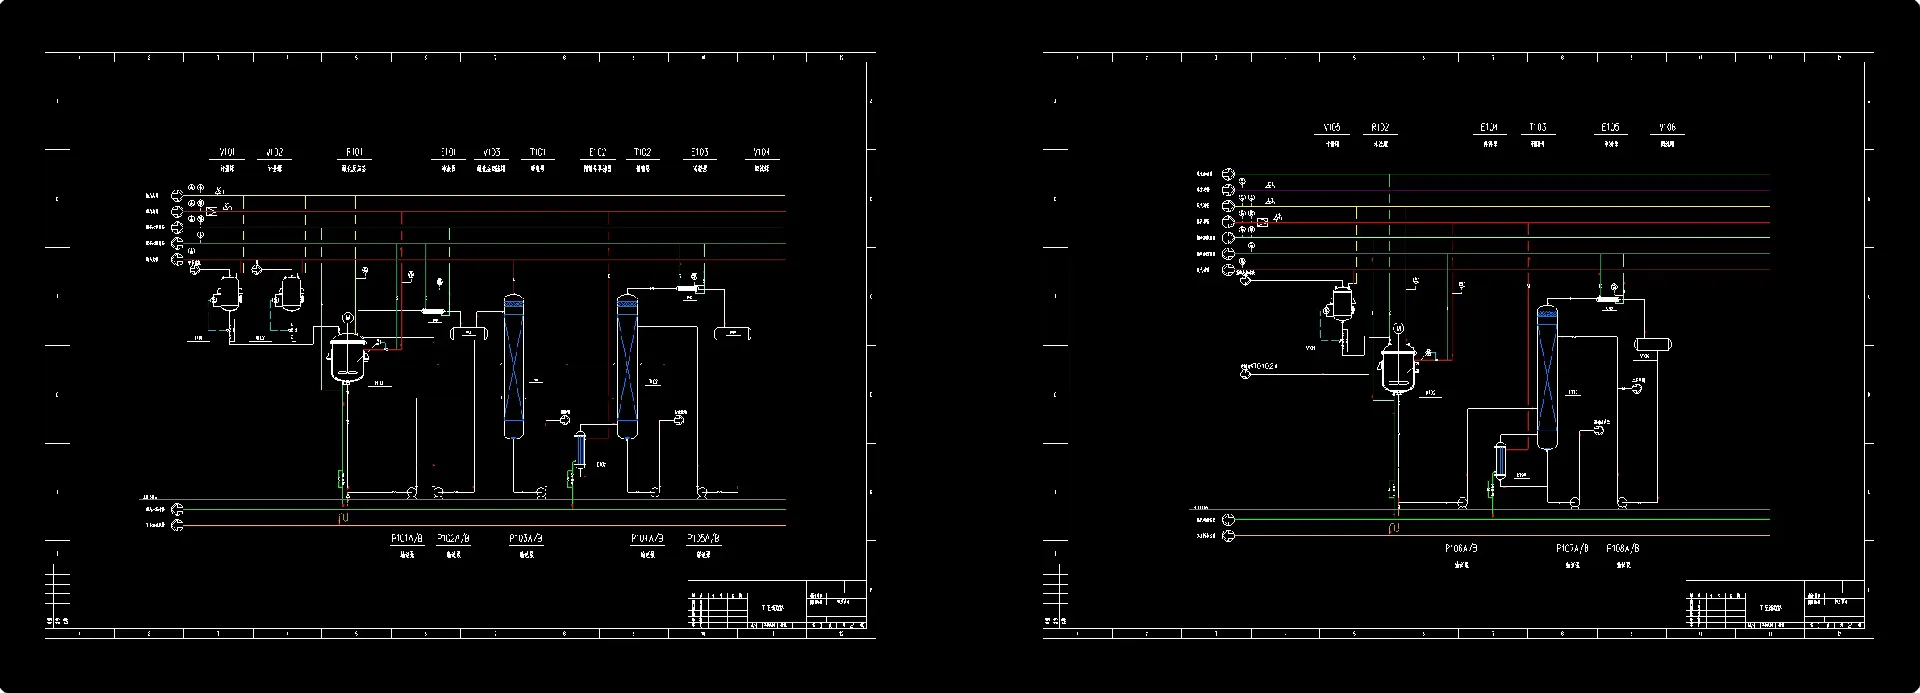The image size is (1920, 693).
Task: Select the horizontal receiver drum on right sheet
Action: pos(1652,345)
